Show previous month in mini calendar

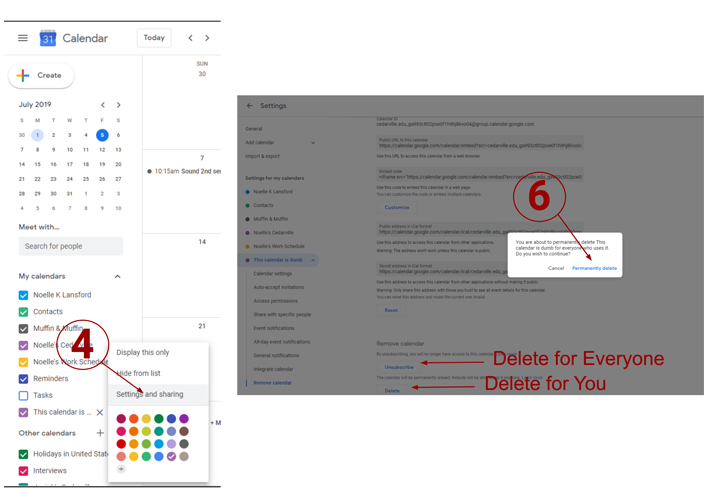[102, 105]
